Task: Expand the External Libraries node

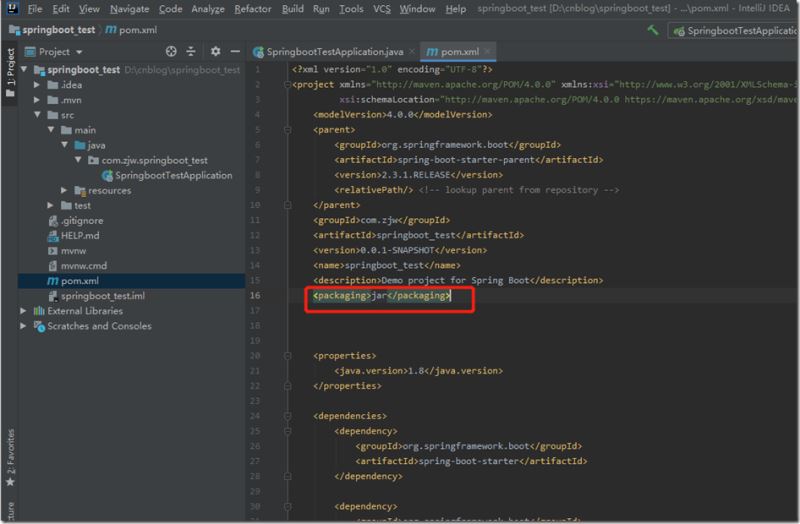Action: (24, 311)
